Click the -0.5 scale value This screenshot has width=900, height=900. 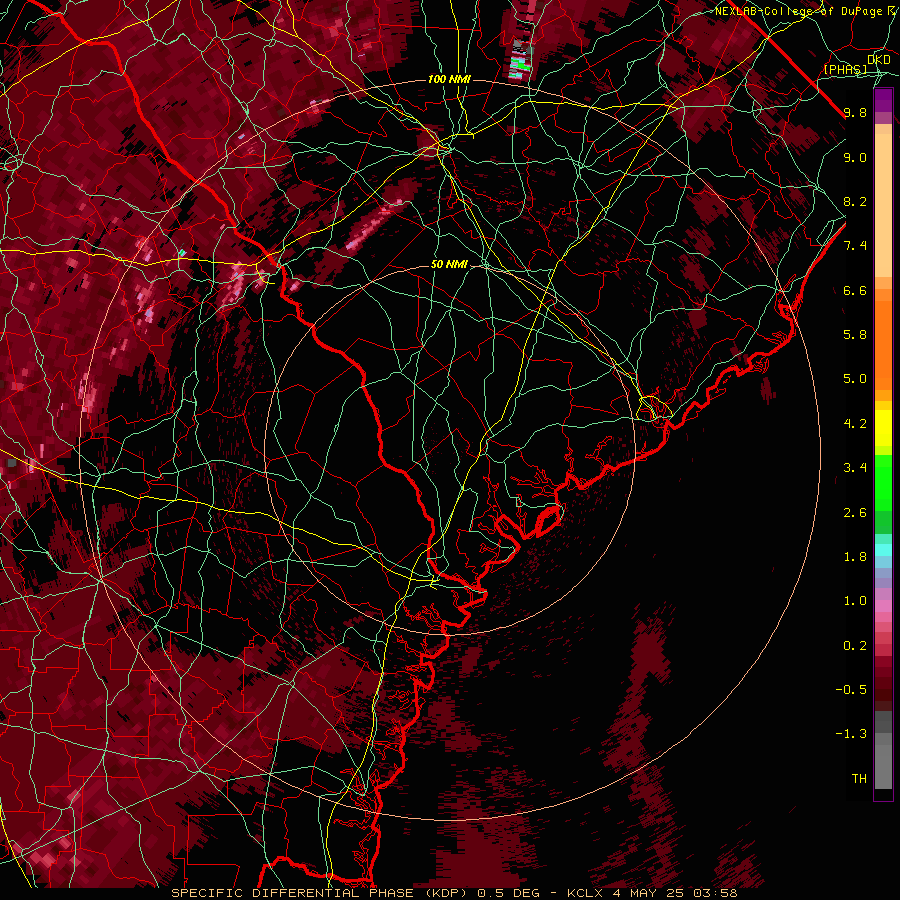(851, 690)
